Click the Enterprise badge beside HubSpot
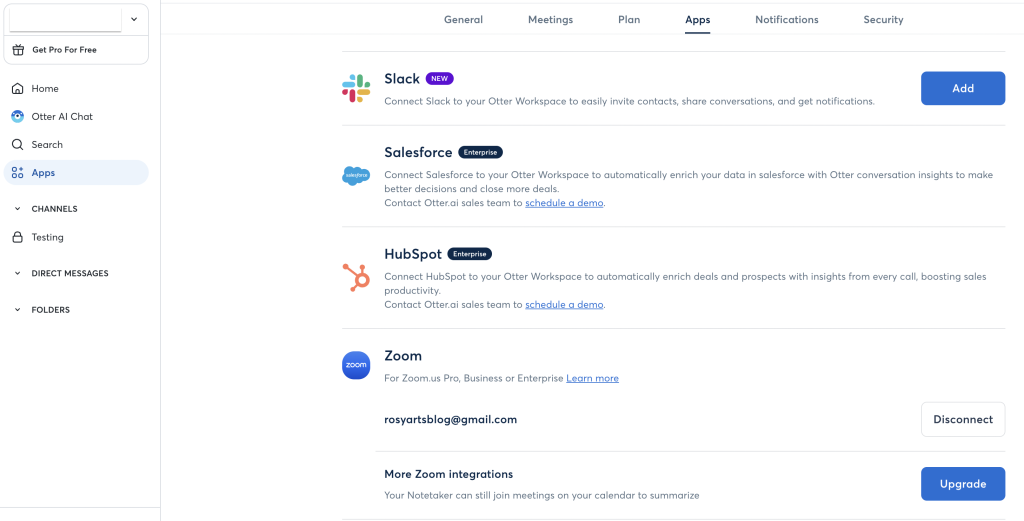 470,253
